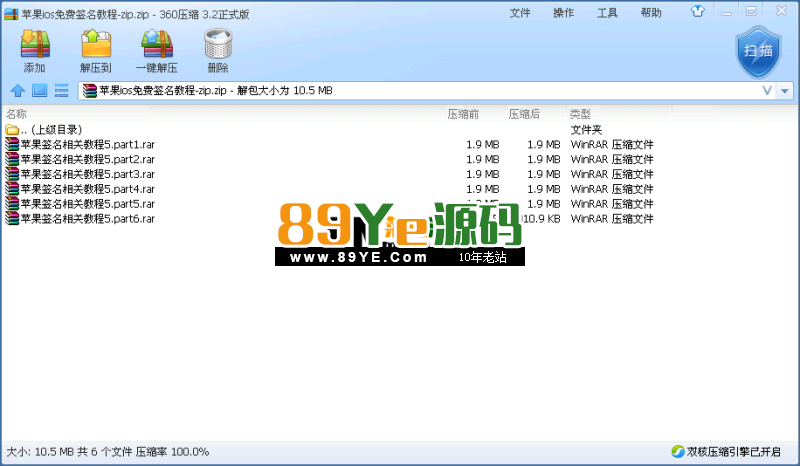Click WinRAR 压缩文件 type for part1
The width and height of the screenshot is (800, 466).
click(612, 144)
